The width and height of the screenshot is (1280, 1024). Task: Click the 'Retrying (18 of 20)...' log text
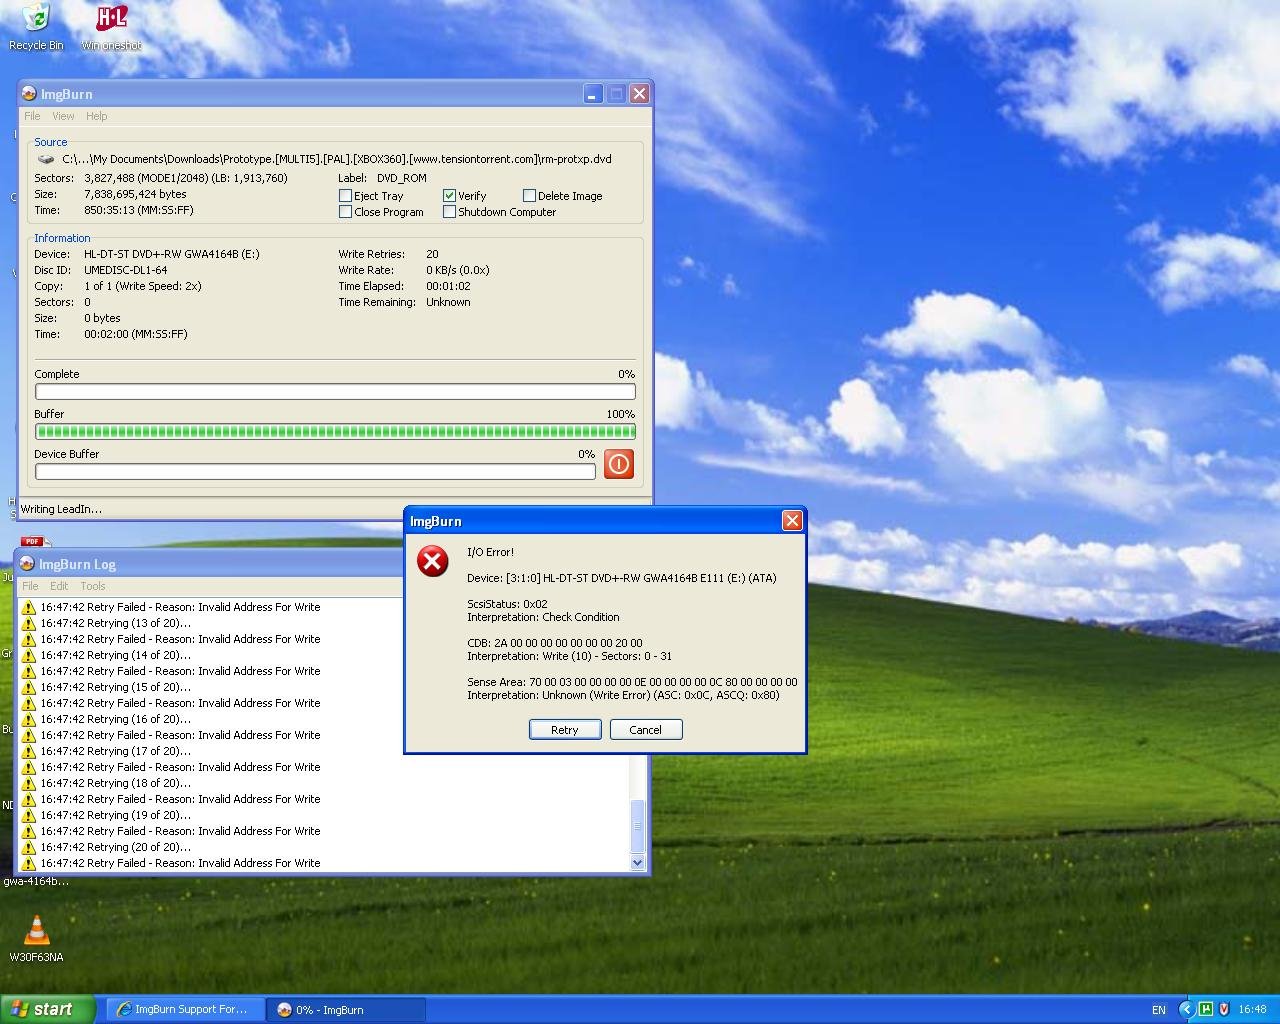click(139, 783)
